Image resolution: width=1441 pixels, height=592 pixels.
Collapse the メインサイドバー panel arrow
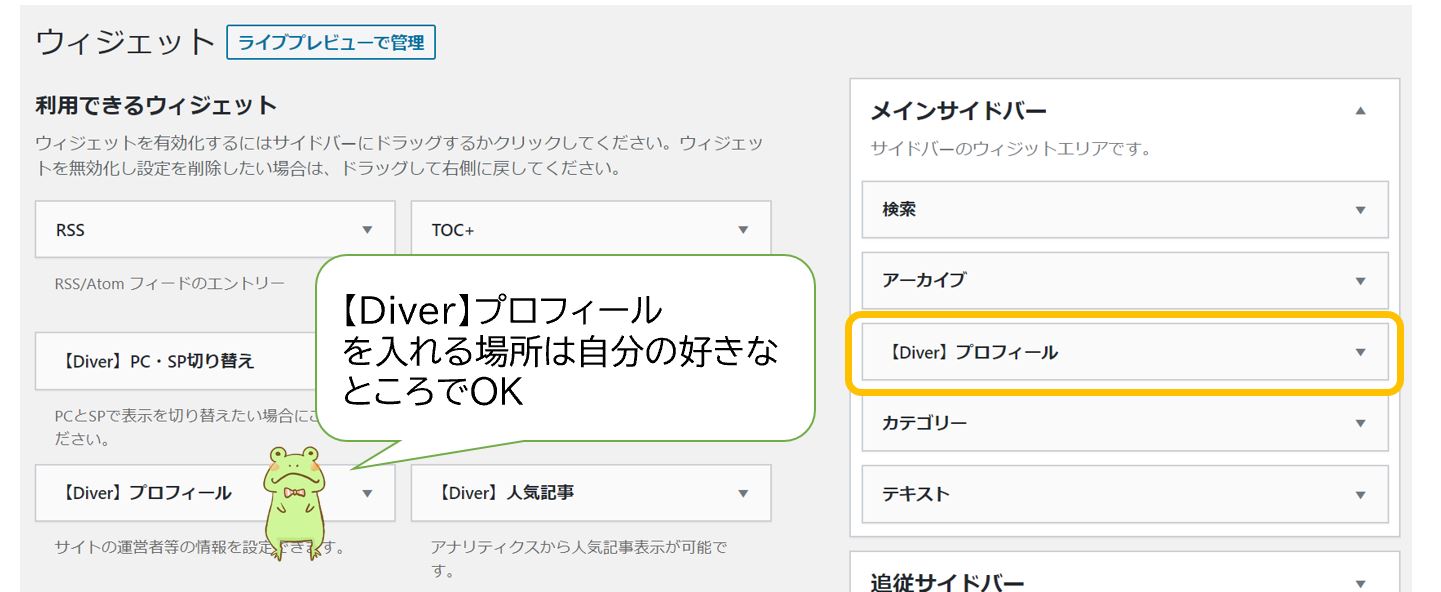(1360, 111)
